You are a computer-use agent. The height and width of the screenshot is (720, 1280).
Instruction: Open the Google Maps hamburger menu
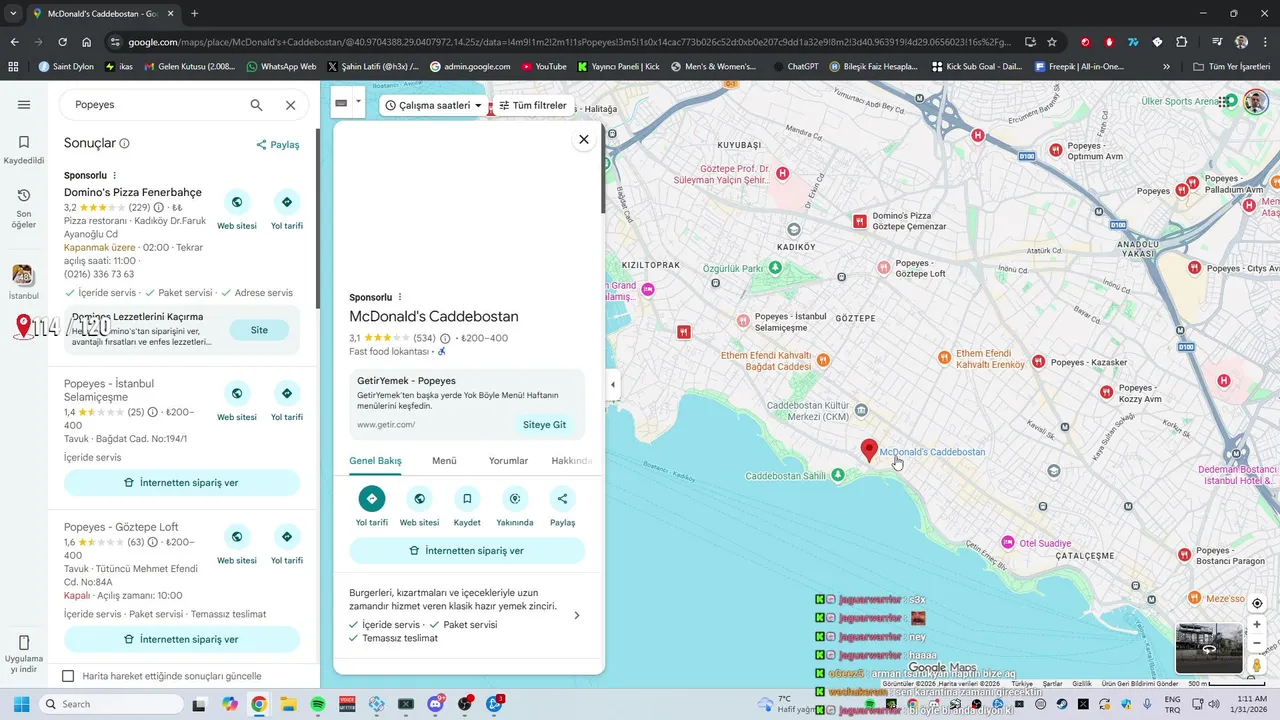[24, 105]
